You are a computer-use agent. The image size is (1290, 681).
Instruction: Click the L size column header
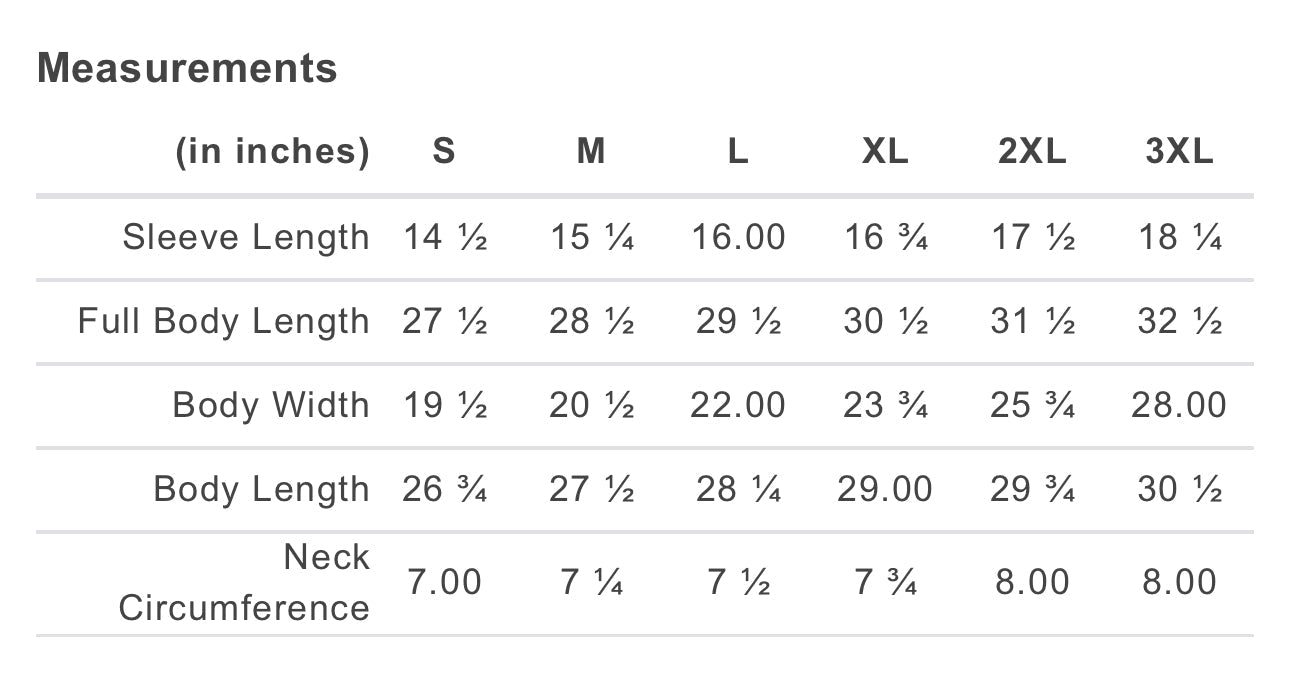pos(738,151)
